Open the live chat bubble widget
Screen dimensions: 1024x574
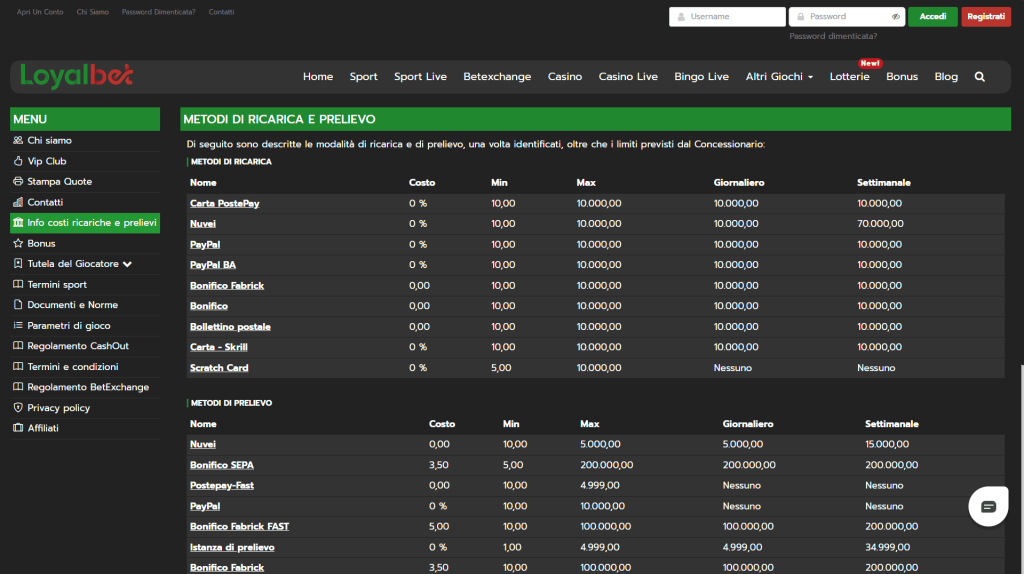988,507
